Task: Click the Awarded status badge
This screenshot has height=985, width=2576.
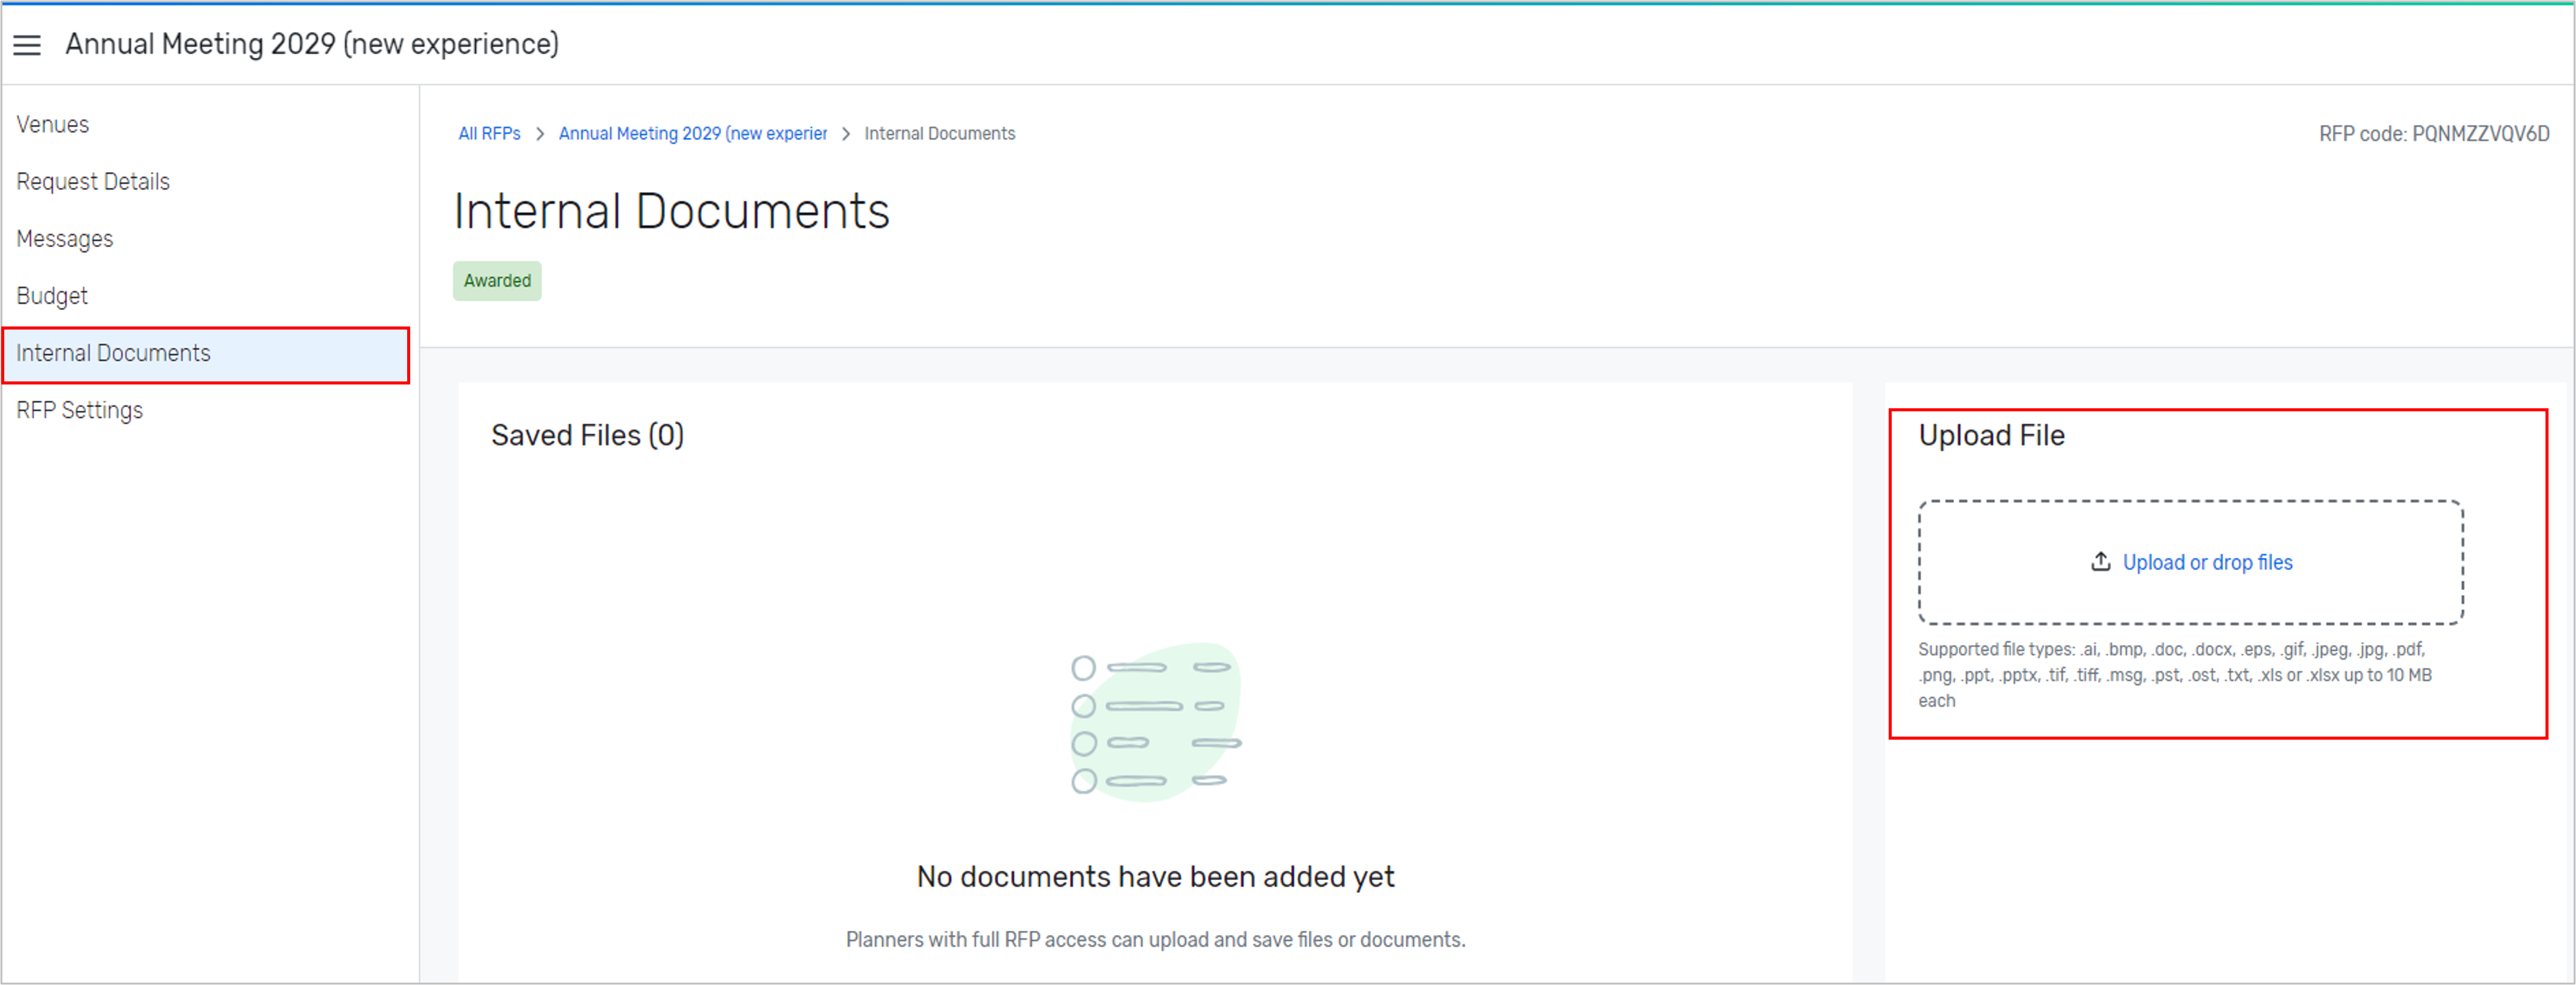Action: click(x=497, y=281)
